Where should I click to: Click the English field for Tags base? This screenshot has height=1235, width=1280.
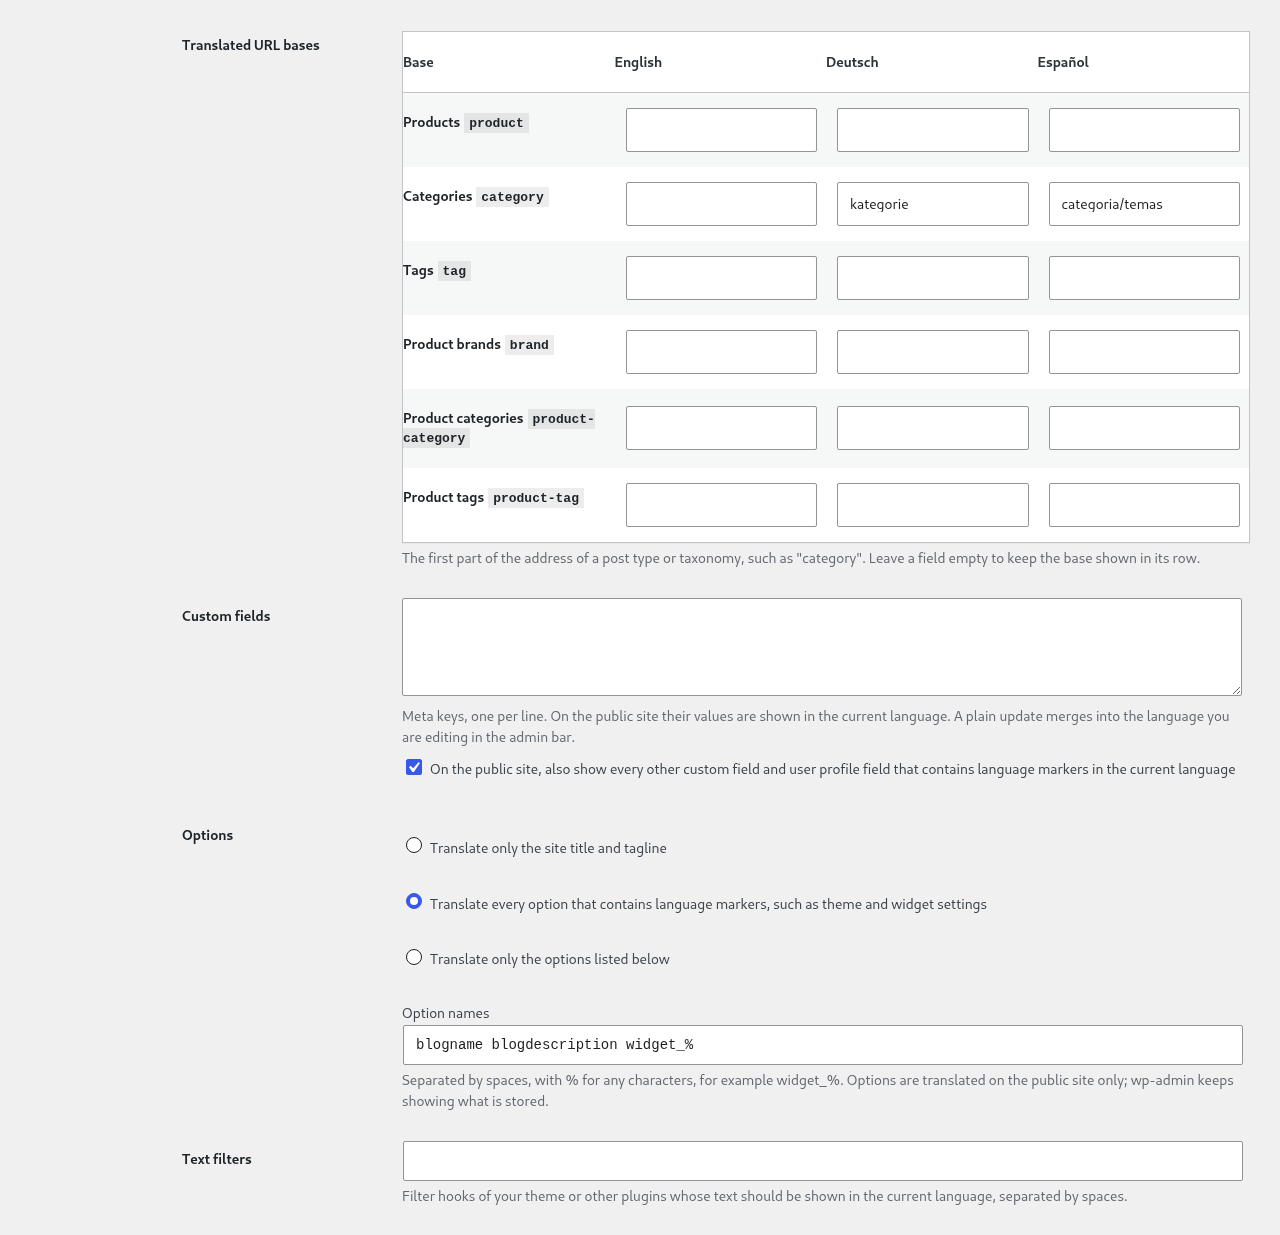click(x=721, y=278)
